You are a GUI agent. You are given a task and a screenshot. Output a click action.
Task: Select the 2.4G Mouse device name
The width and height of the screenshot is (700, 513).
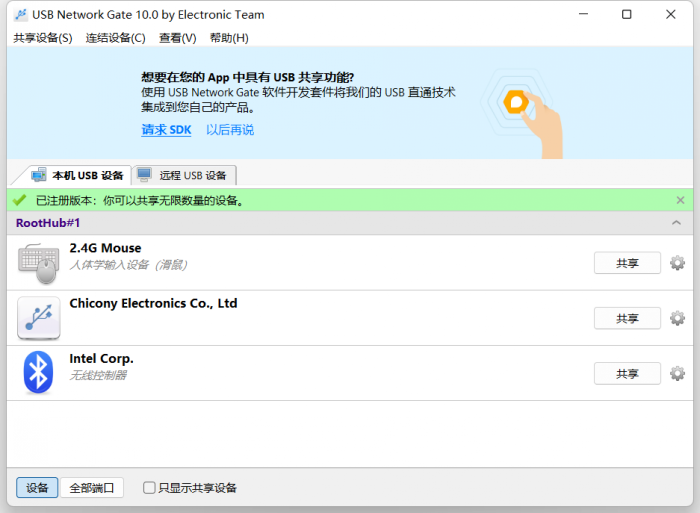click(x=105, y=248)
